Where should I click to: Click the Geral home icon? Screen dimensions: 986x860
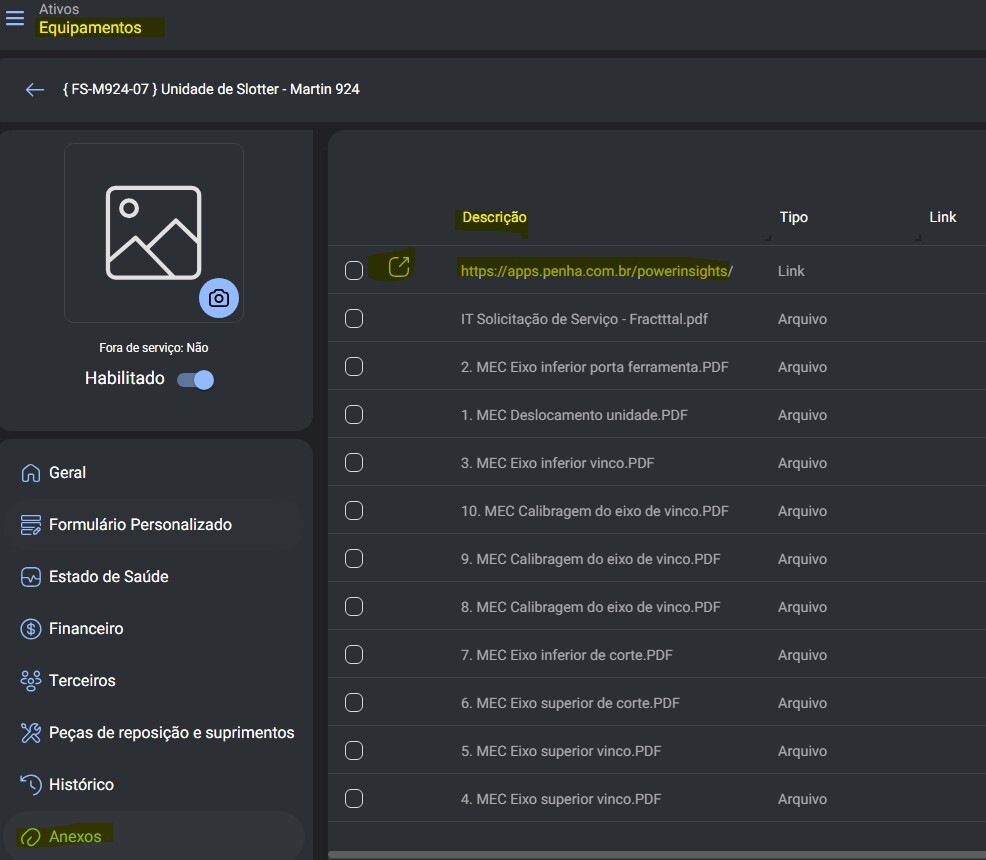click(30, 473)
